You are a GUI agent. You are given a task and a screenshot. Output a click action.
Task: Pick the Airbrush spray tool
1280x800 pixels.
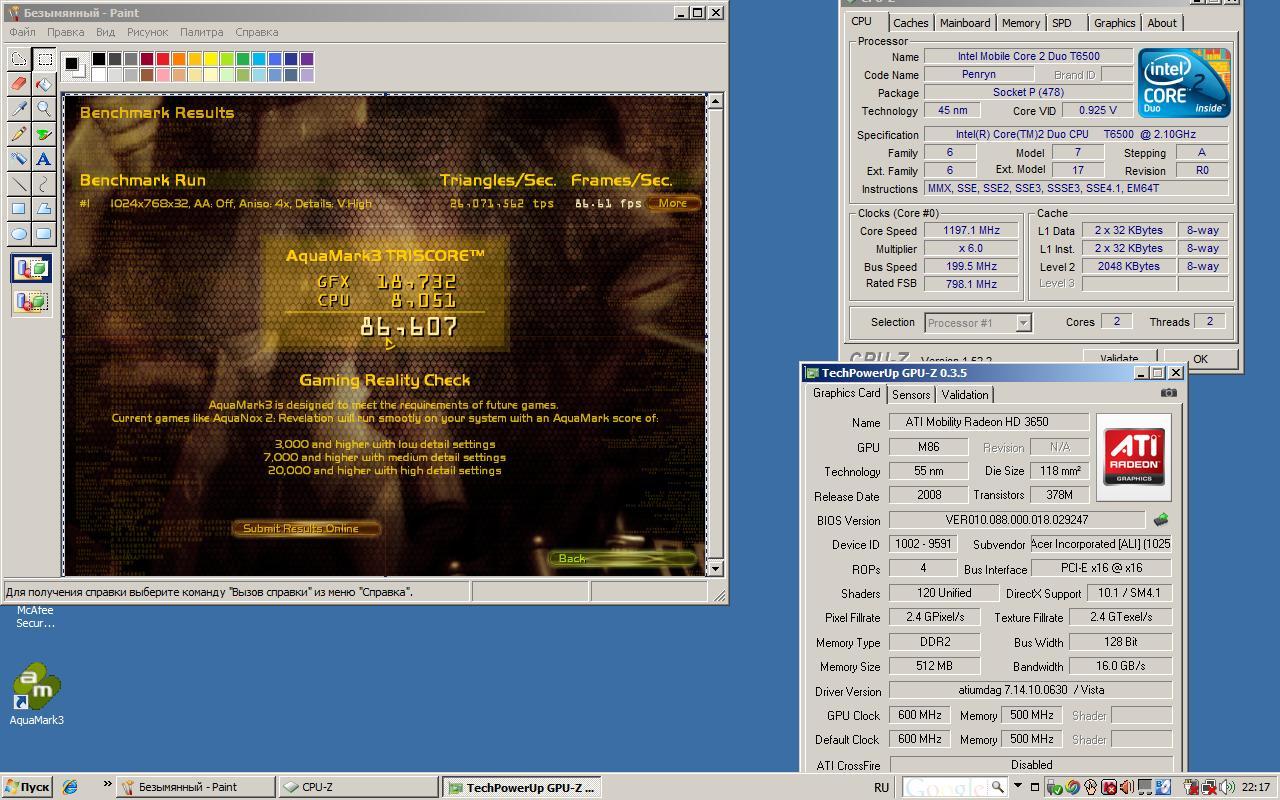coord(19,159)
